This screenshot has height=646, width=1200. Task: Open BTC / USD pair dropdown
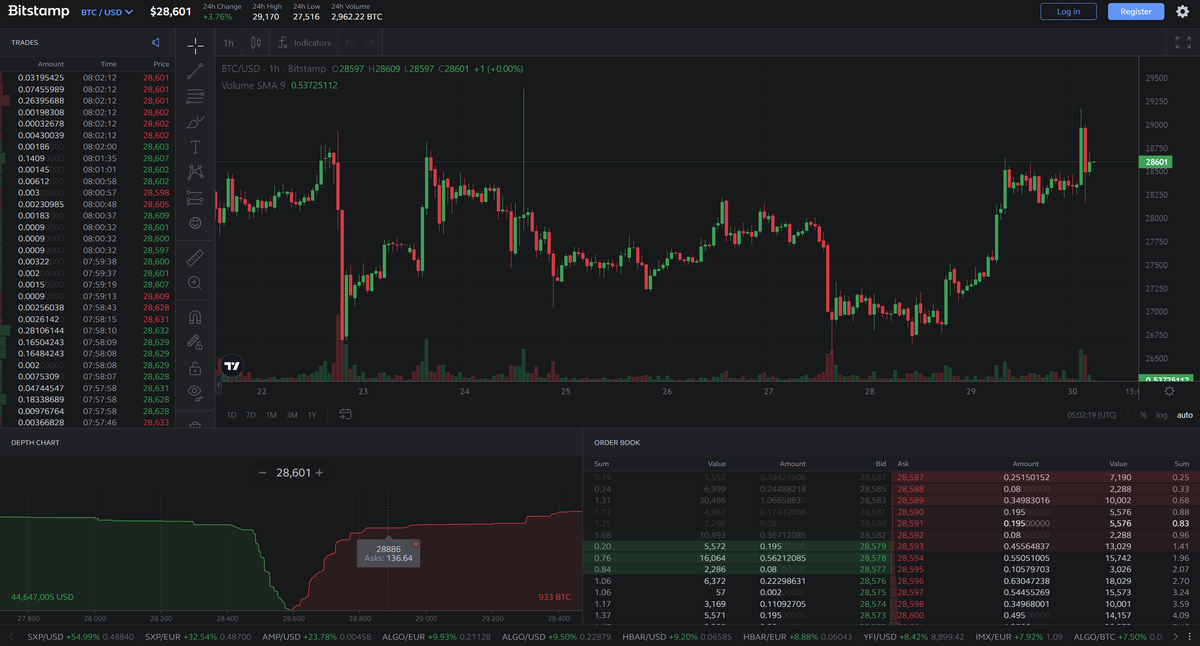pyautogui.click(x=107, y=12)
